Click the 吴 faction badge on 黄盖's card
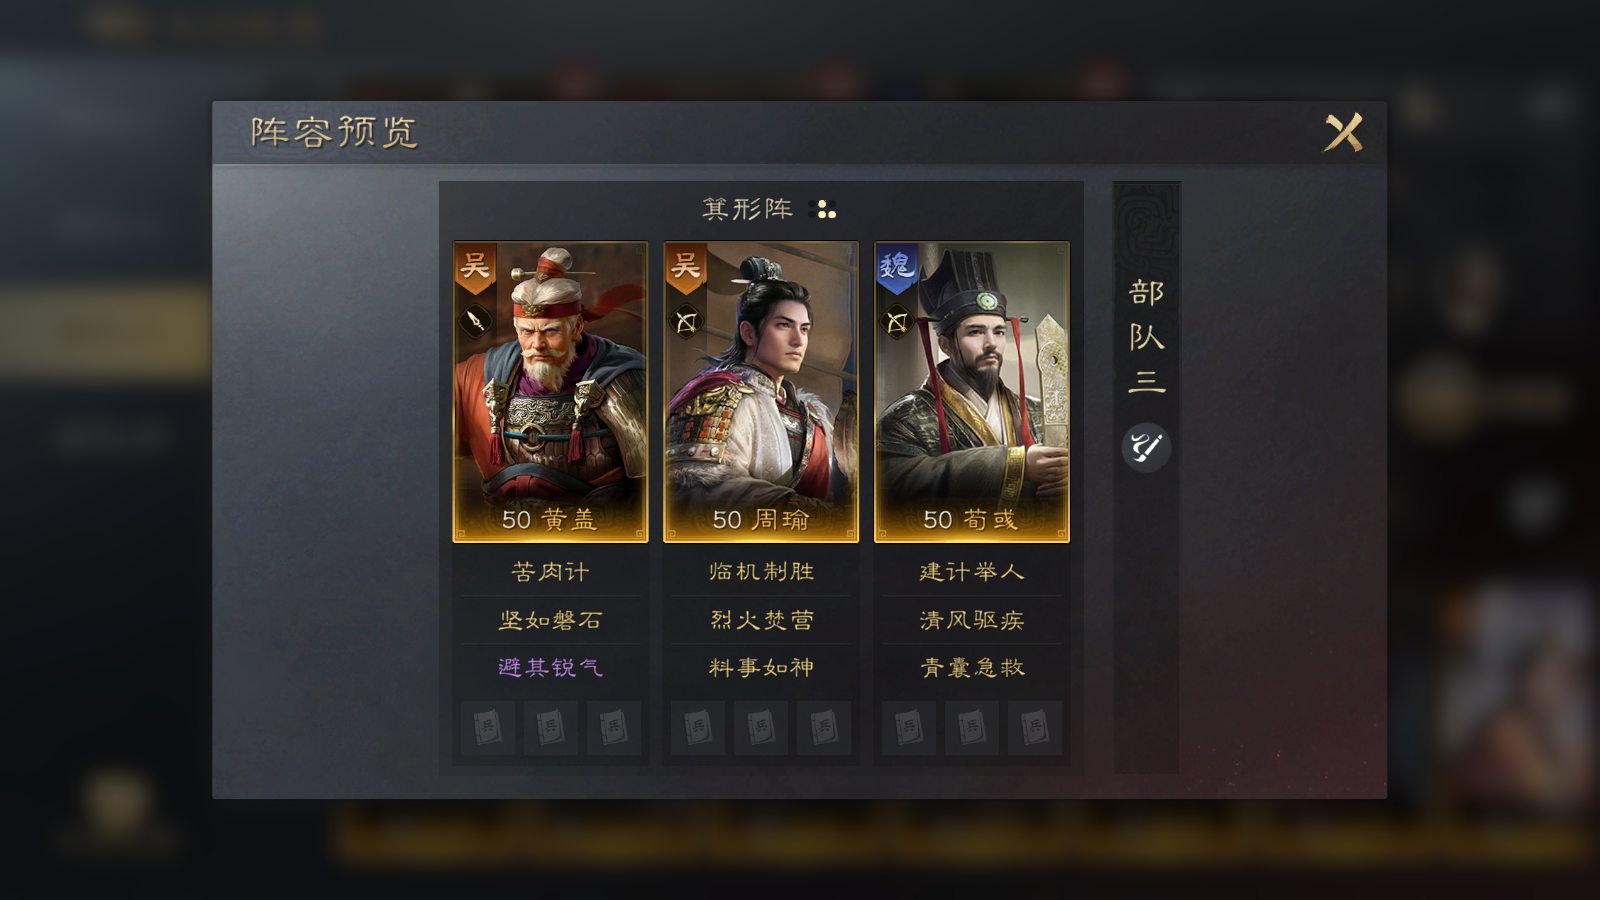Image resolution: width=1600 pixels, height=900 pixels. pos(475,266)
